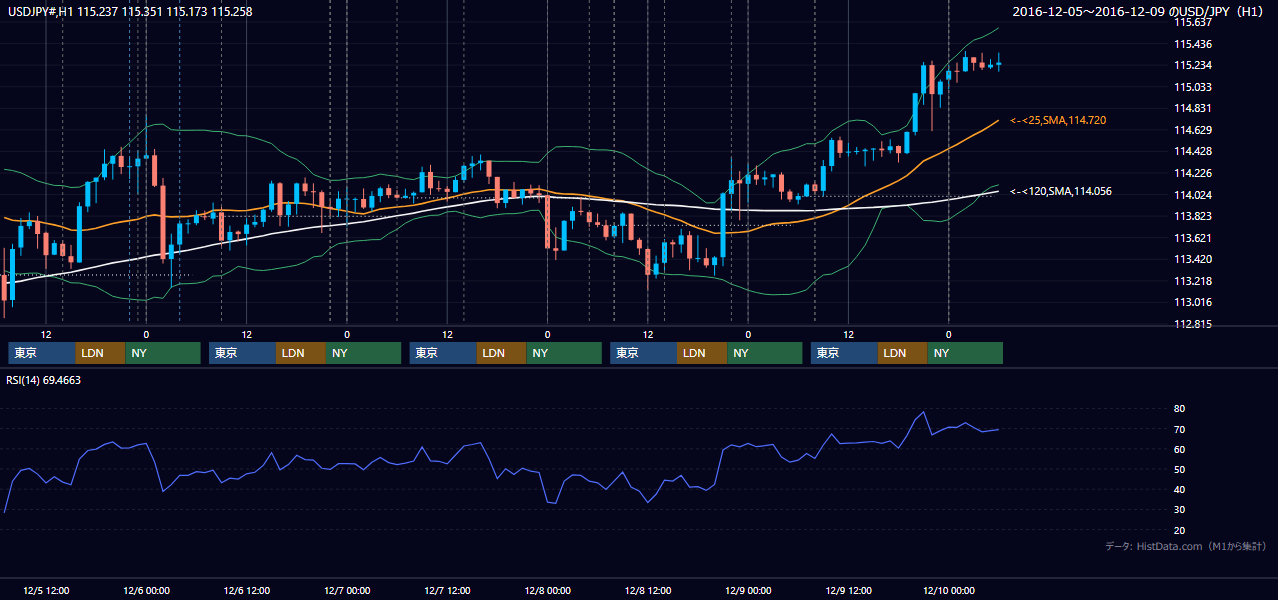Screen dimensions: 1278x600
Task: Click RSI axis level 80
Action: (x=1180, y=409)
